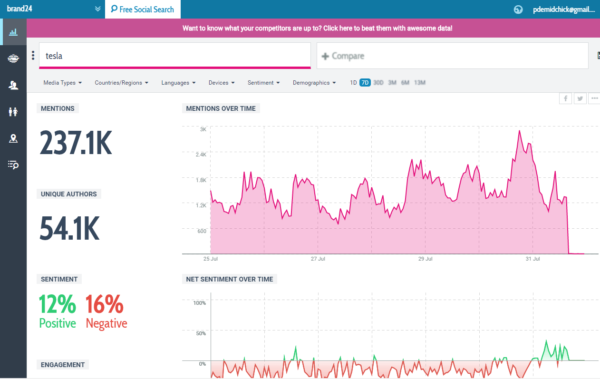This screenshot has width=600, height=379.
Task: Click the pink competitors promo banner
Action: point(313,28)
